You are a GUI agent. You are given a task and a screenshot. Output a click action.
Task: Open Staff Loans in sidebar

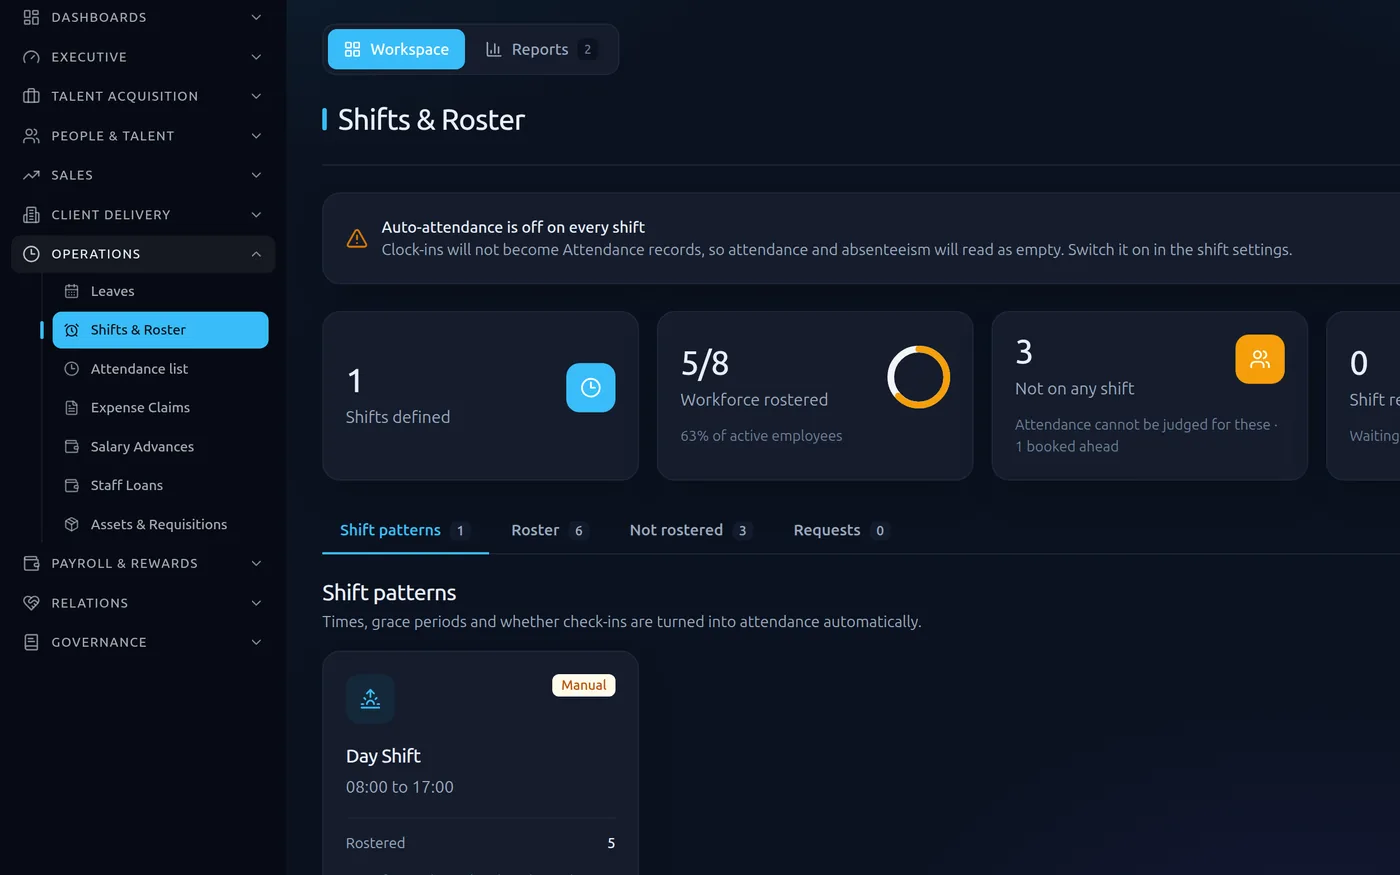click(x=160, y=486)
